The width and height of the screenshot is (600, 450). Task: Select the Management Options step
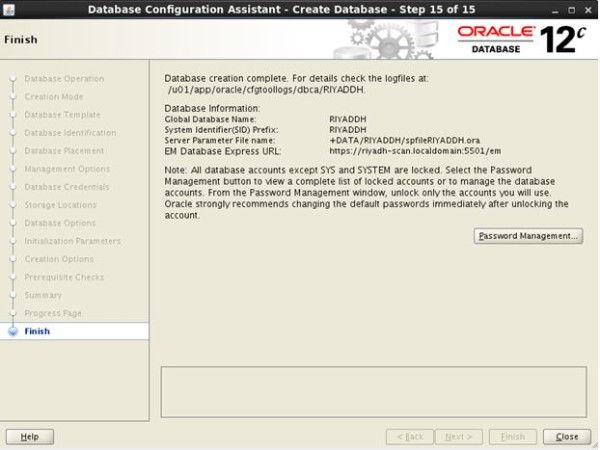67,168
